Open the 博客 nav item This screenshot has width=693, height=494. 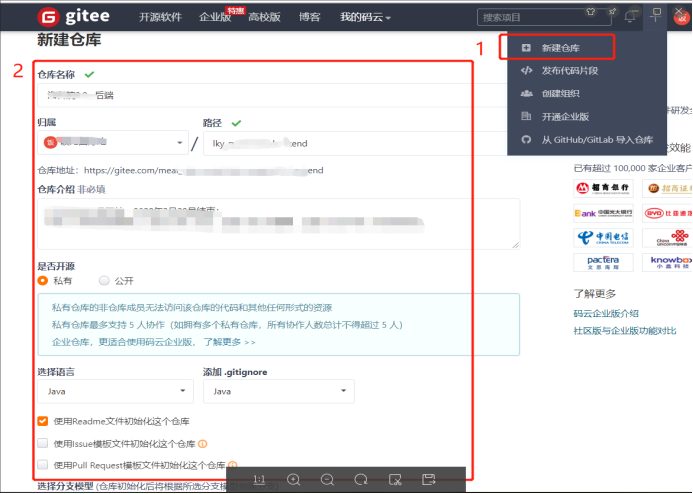(x=309, y=17)
